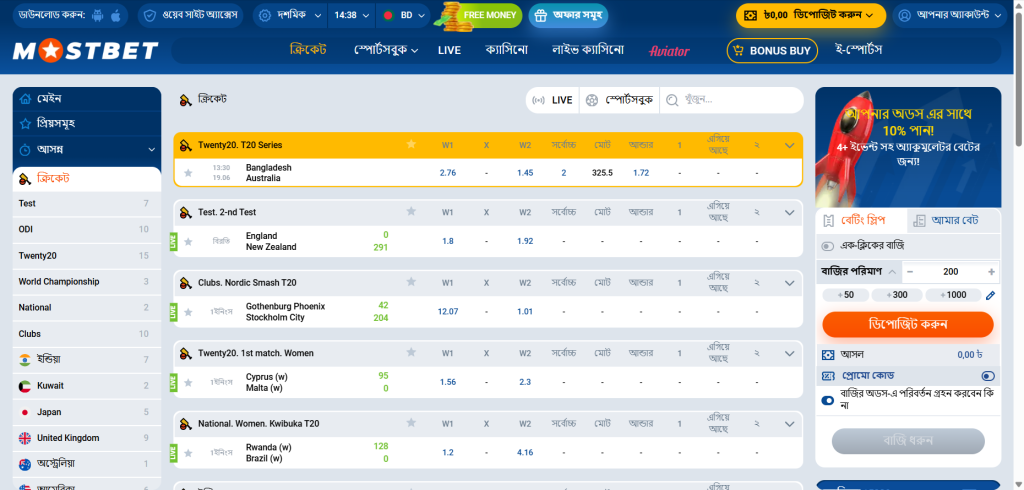This screenshot has width=1024, height=490.
Task: Click the offers gift button
Action: point(568,15)
